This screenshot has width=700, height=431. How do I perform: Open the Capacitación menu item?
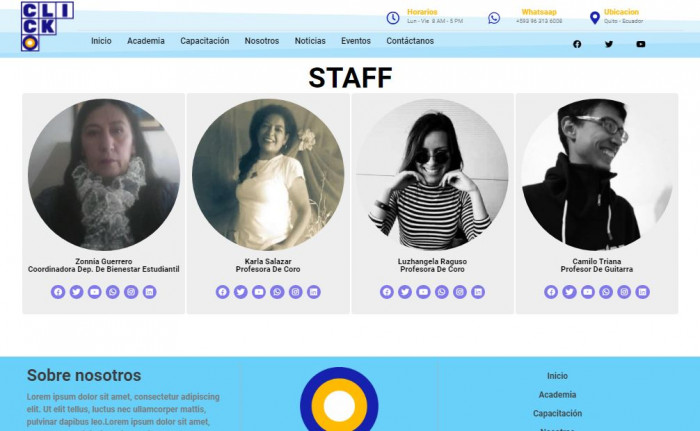204,41
